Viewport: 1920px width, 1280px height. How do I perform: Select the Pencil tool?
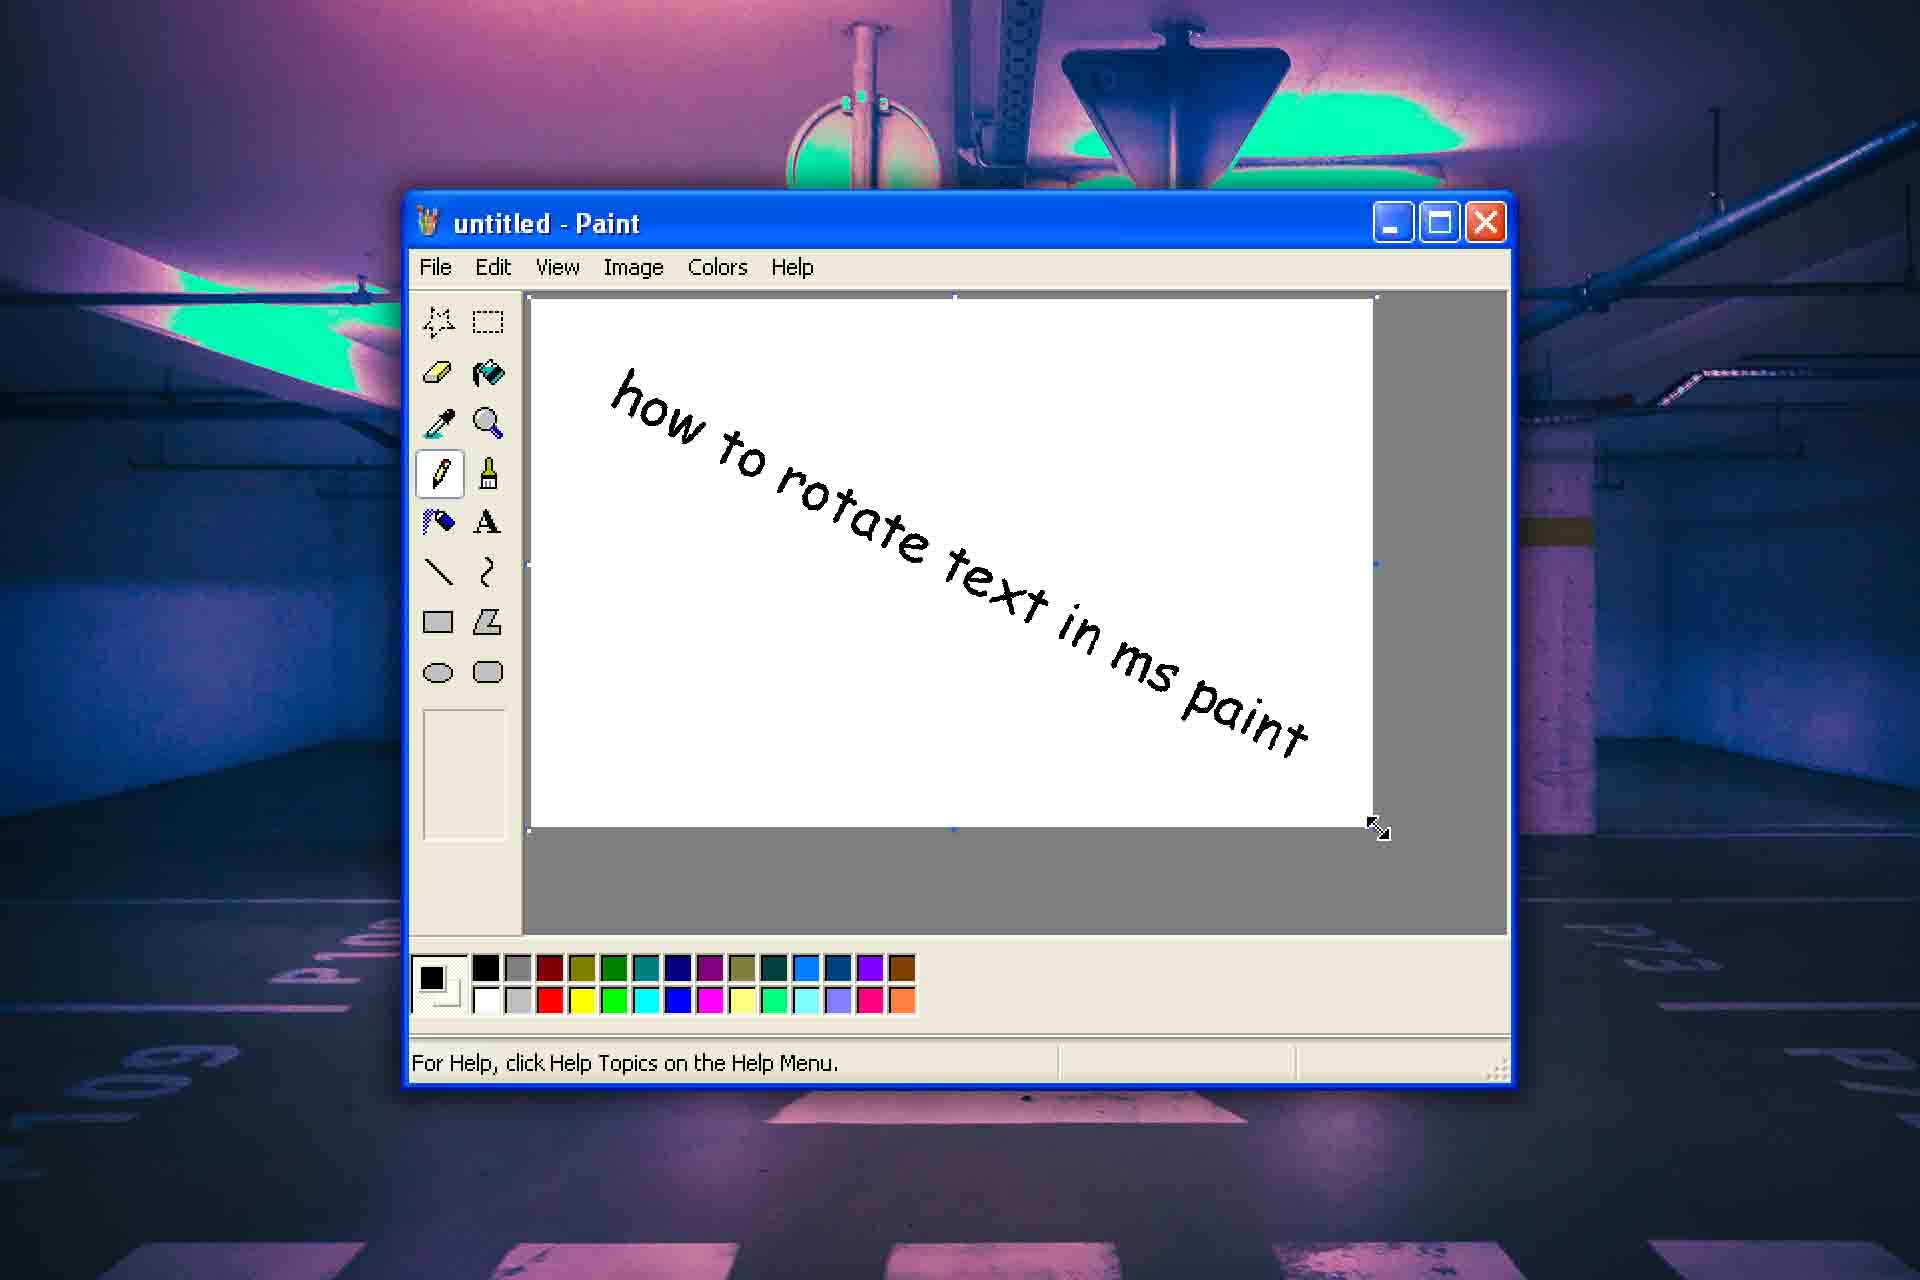440,471
